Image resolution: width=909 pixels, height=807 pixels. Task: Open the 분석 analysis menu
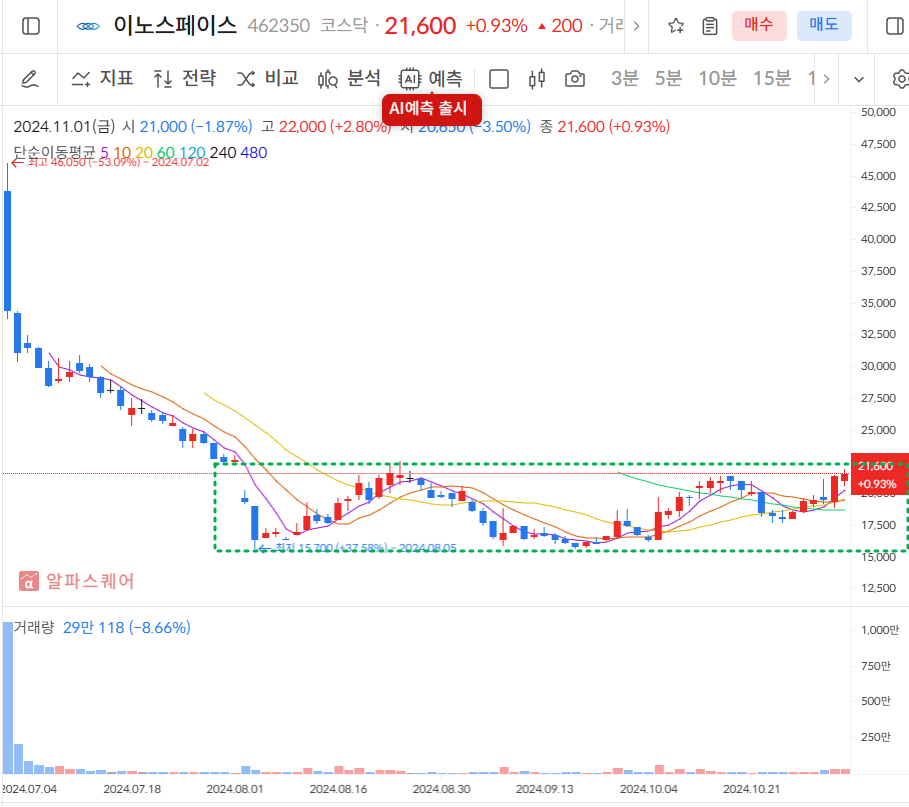click(x=349, y=78)
